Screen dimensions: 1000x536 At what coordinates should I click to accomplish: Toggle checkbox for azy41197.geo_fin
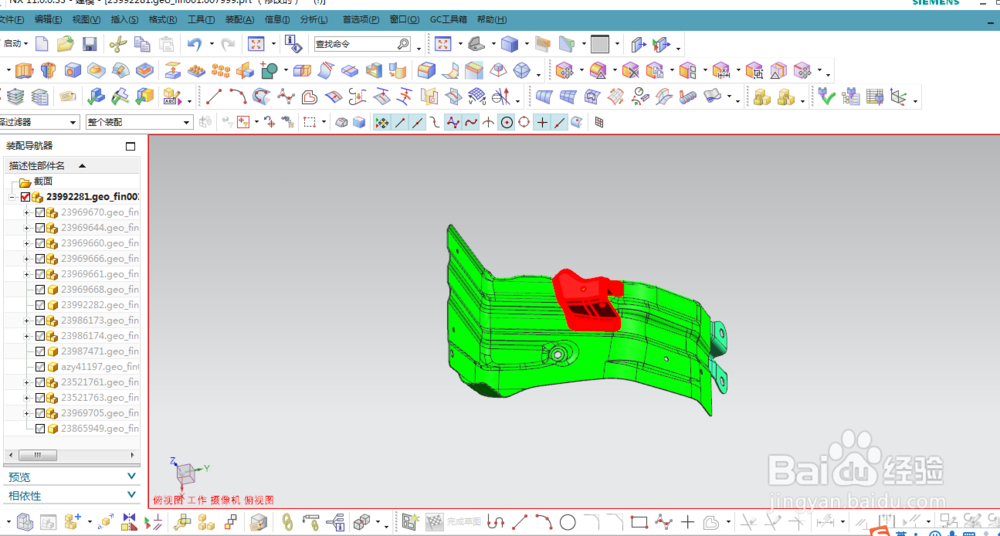coord(40,367)
